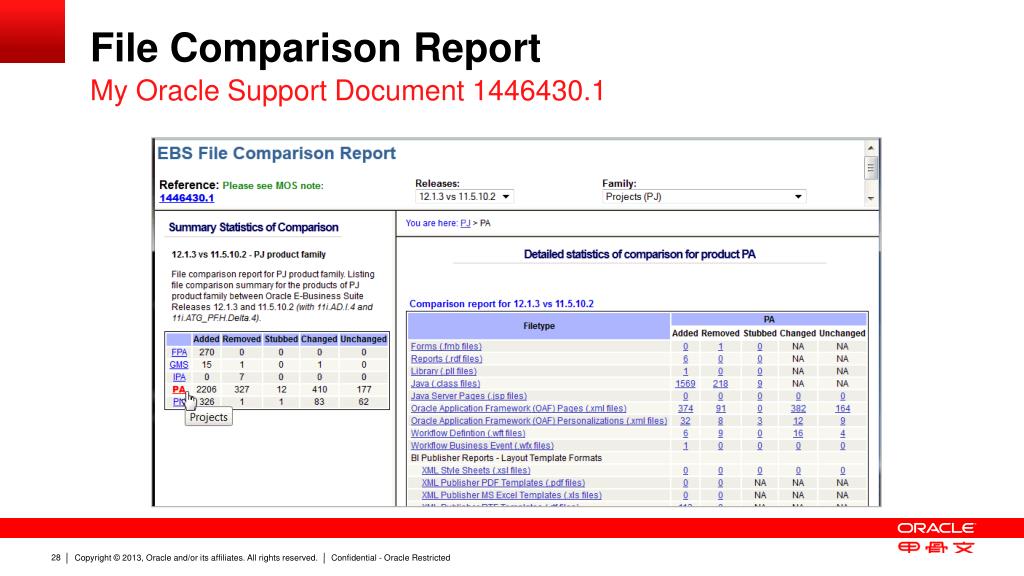The width and height of the screenshot is (1024, 576).
Task: Open the red PA product link
Action: coord(179,389)
